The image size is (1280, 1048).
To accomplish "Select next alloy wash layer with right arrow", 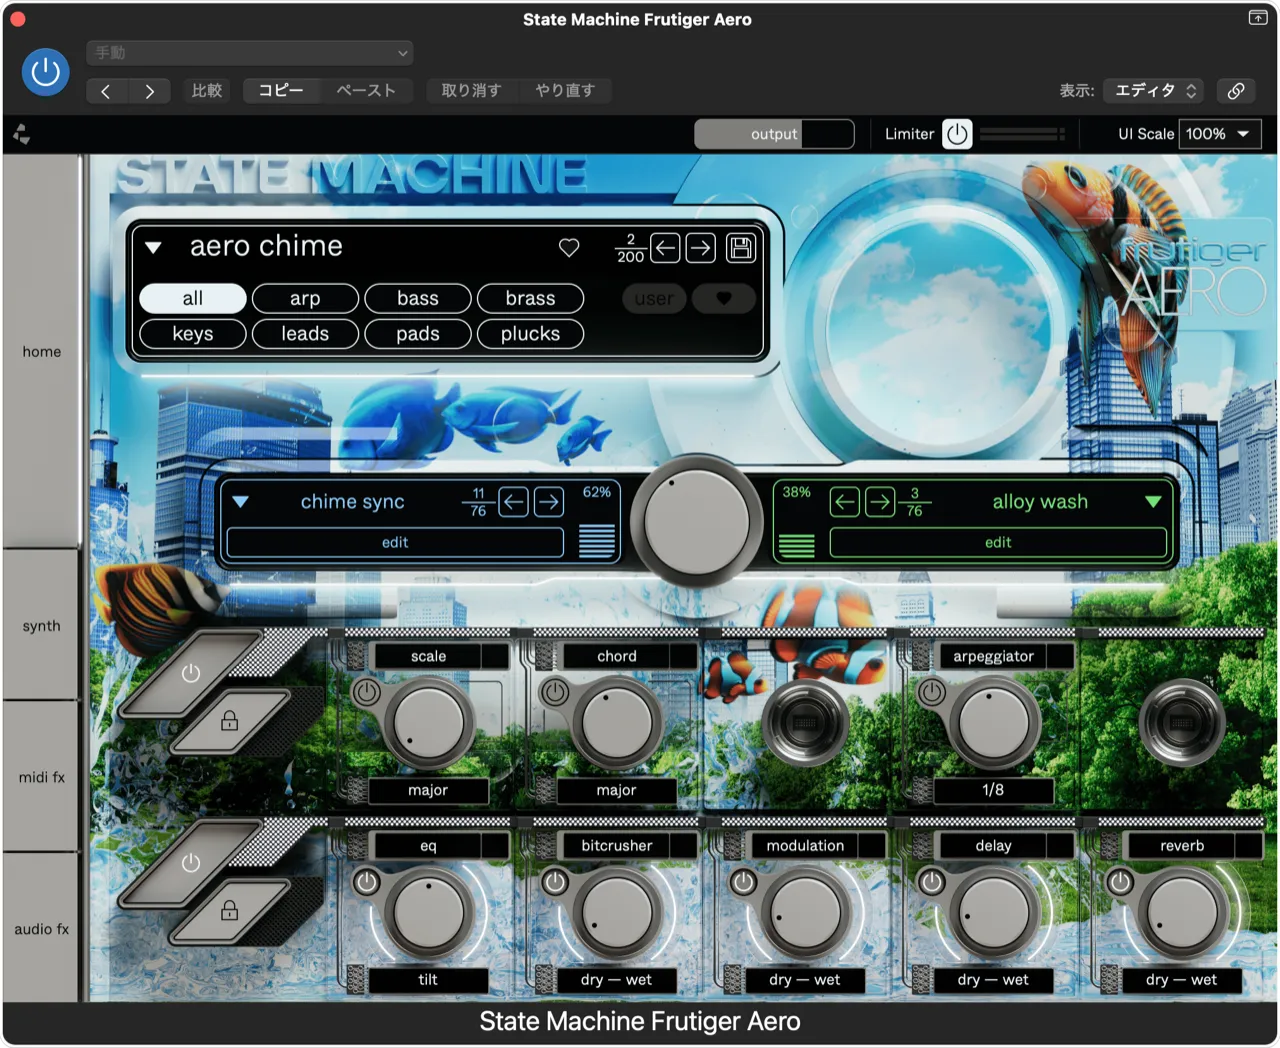I will coord(880,502).
